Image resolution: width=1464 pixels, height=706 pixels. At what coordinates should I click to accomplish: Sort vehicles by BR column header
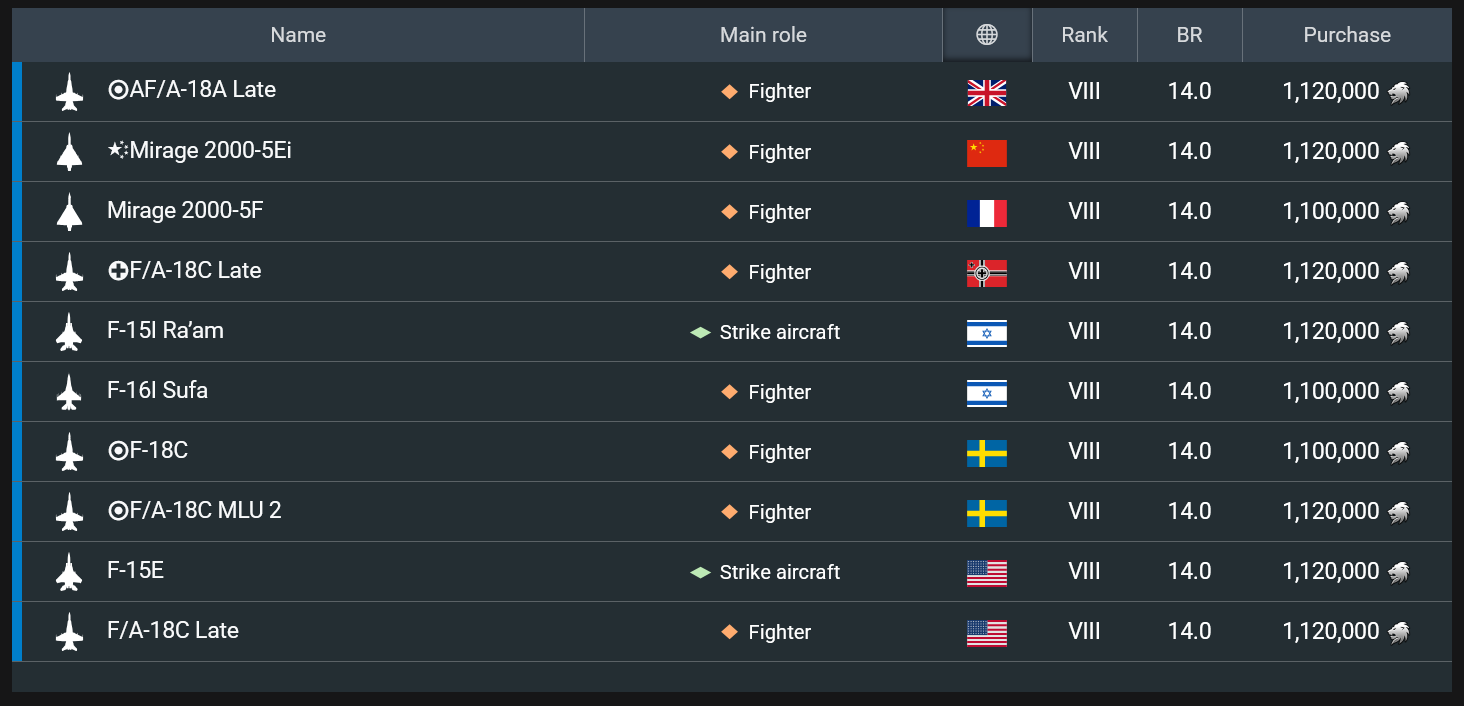coord(1189,35)
